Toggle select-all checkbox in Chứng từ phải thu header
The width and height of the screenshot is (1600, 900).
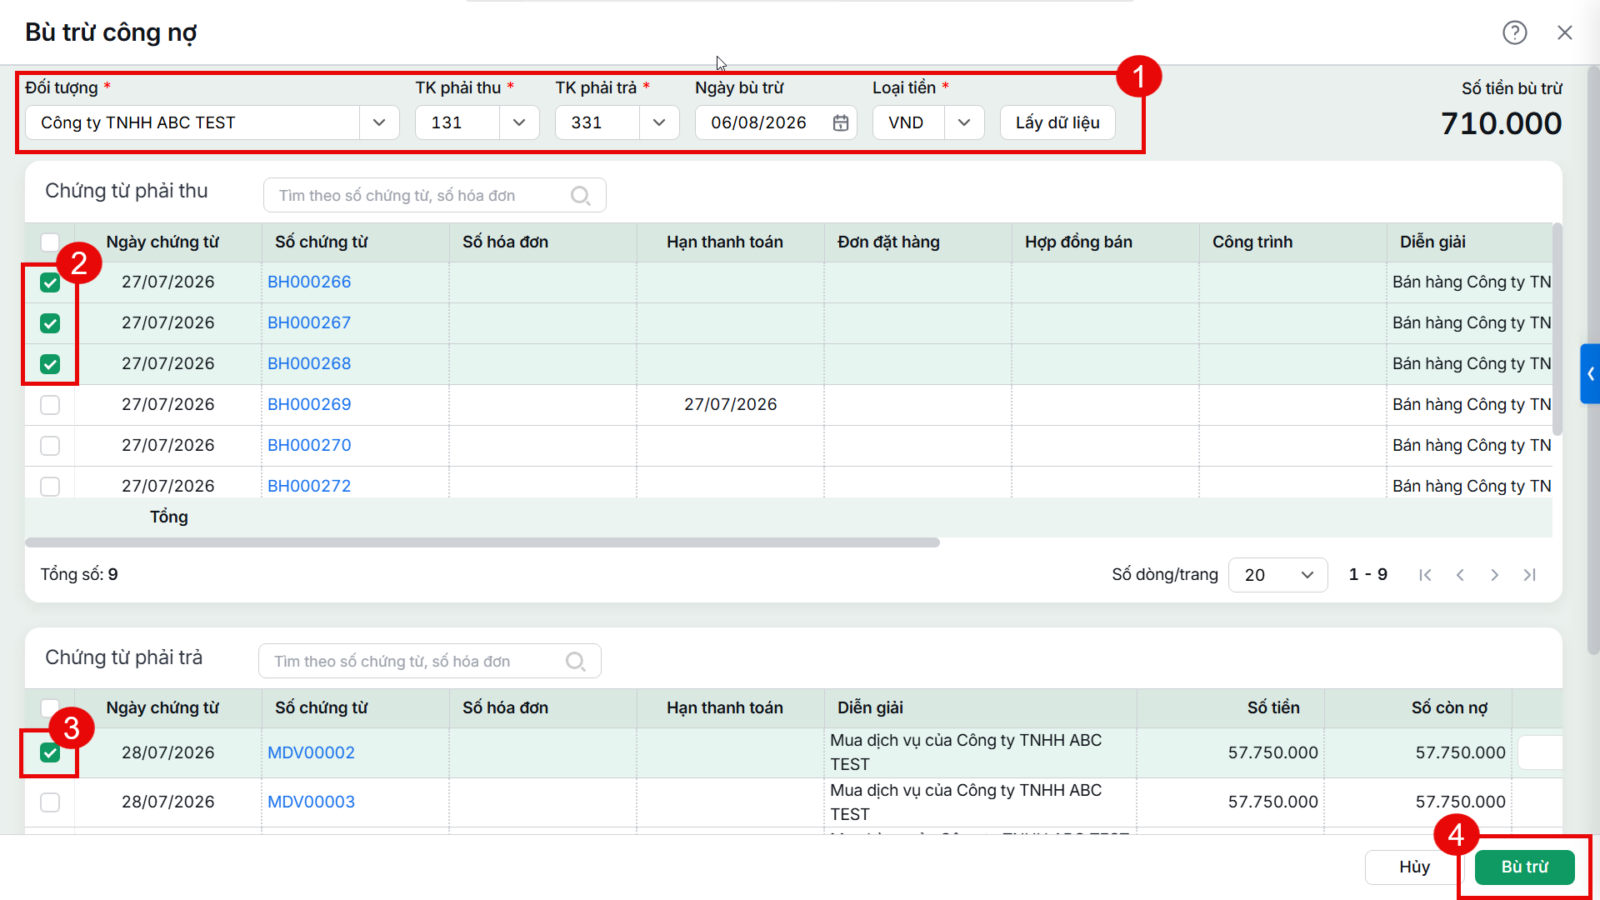[50, 242]
